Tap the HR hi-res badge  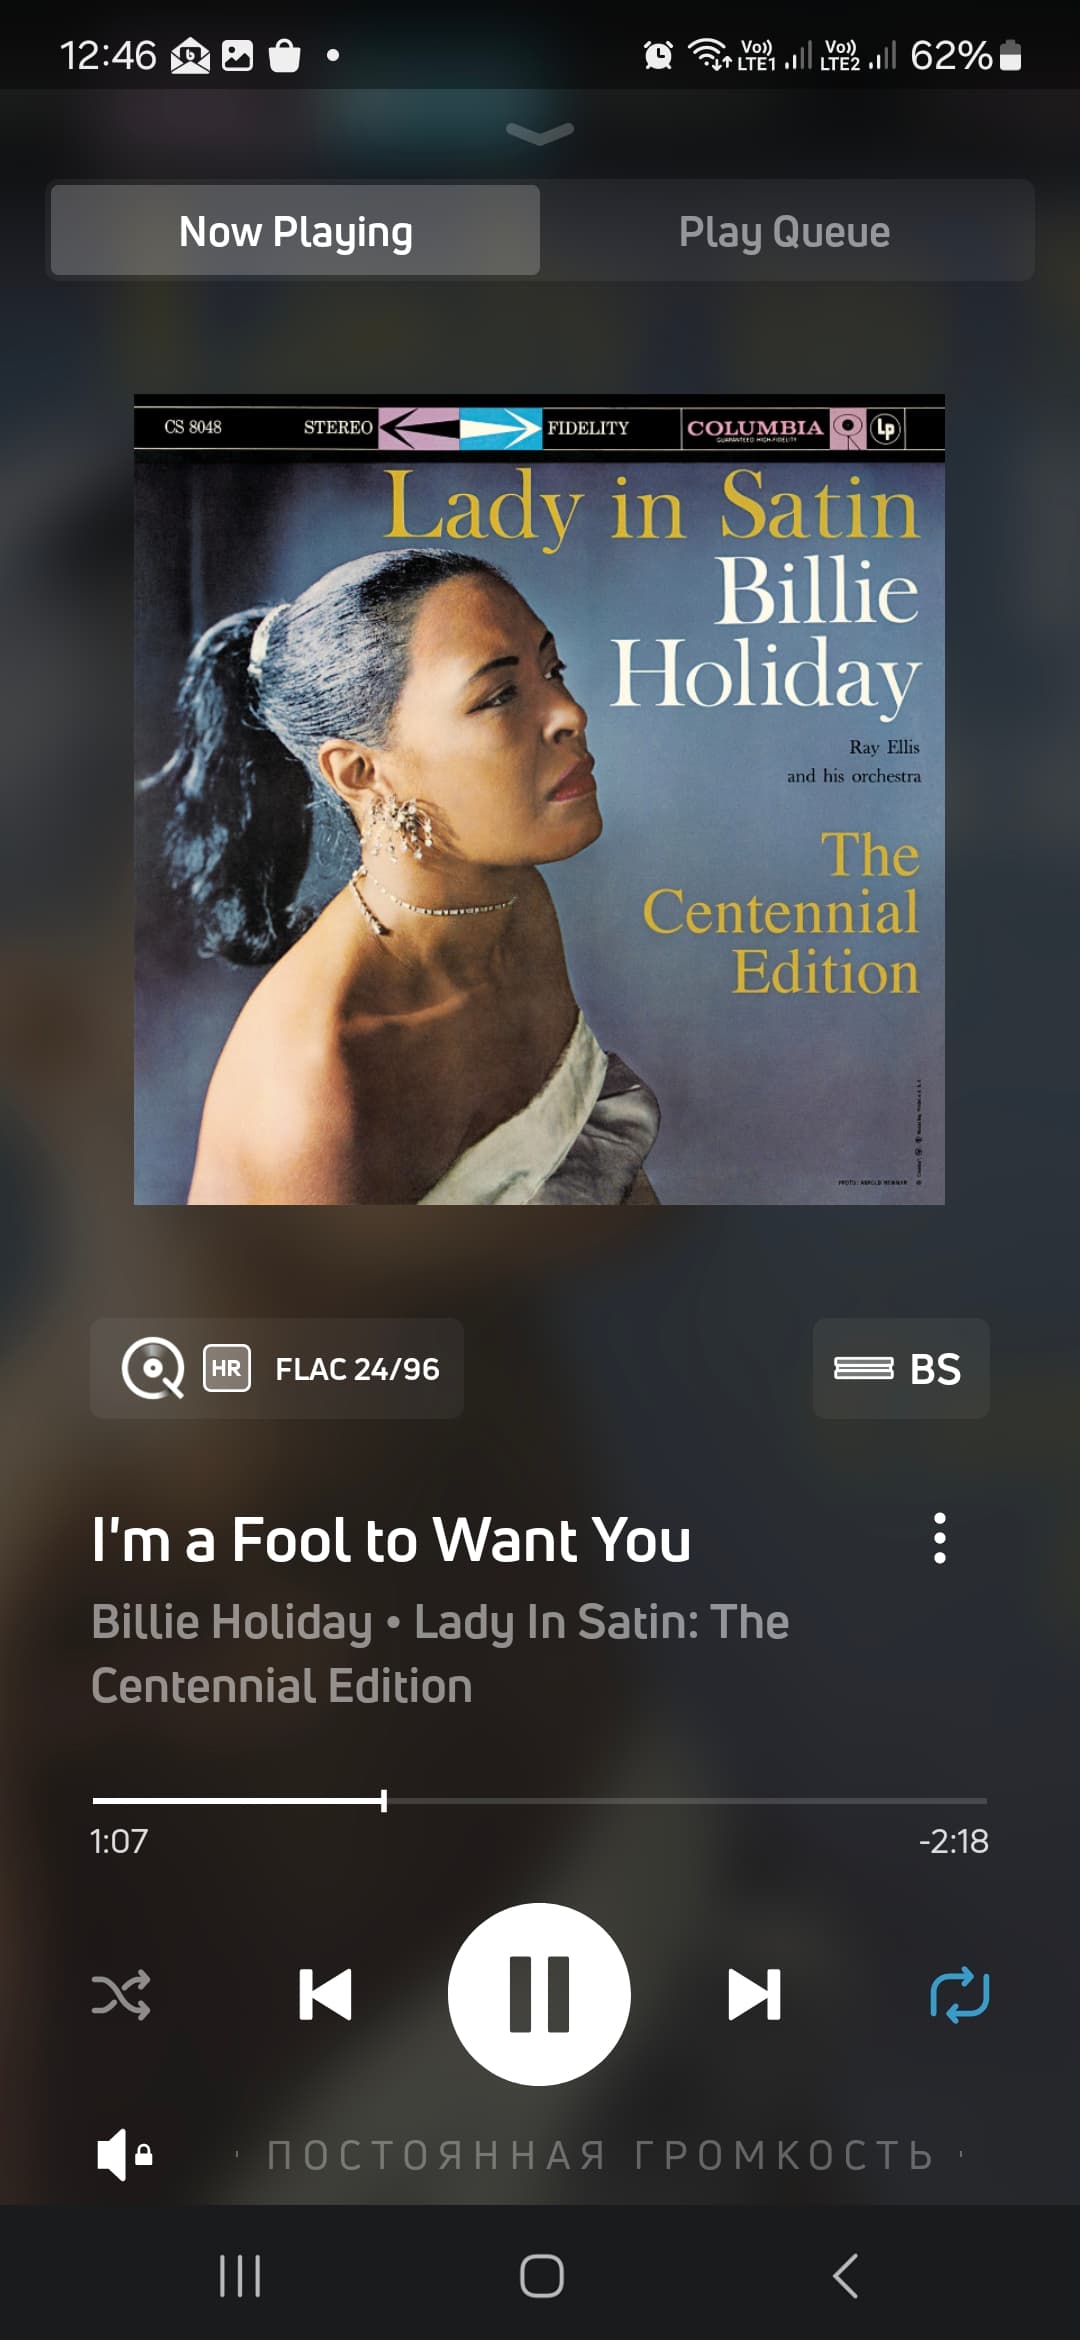click(227, 1368)
